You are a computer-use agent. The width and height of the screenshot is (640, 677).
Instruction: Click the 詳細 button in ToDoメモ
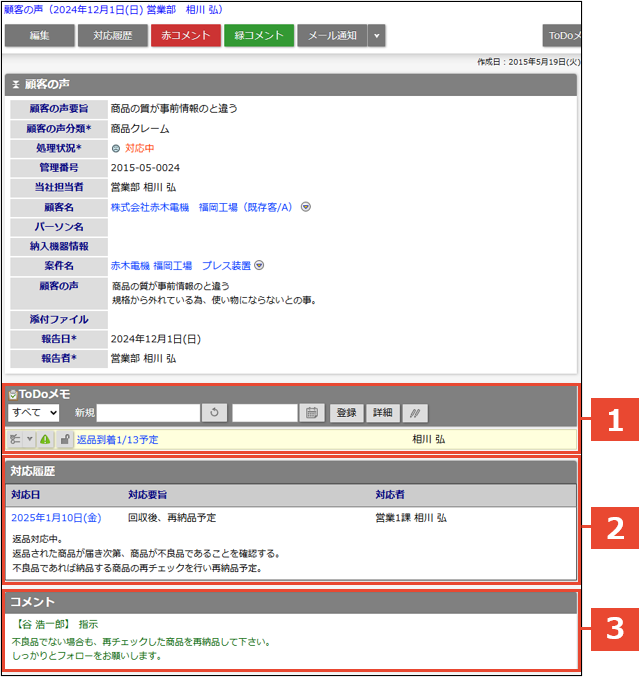tap(383, 413)
